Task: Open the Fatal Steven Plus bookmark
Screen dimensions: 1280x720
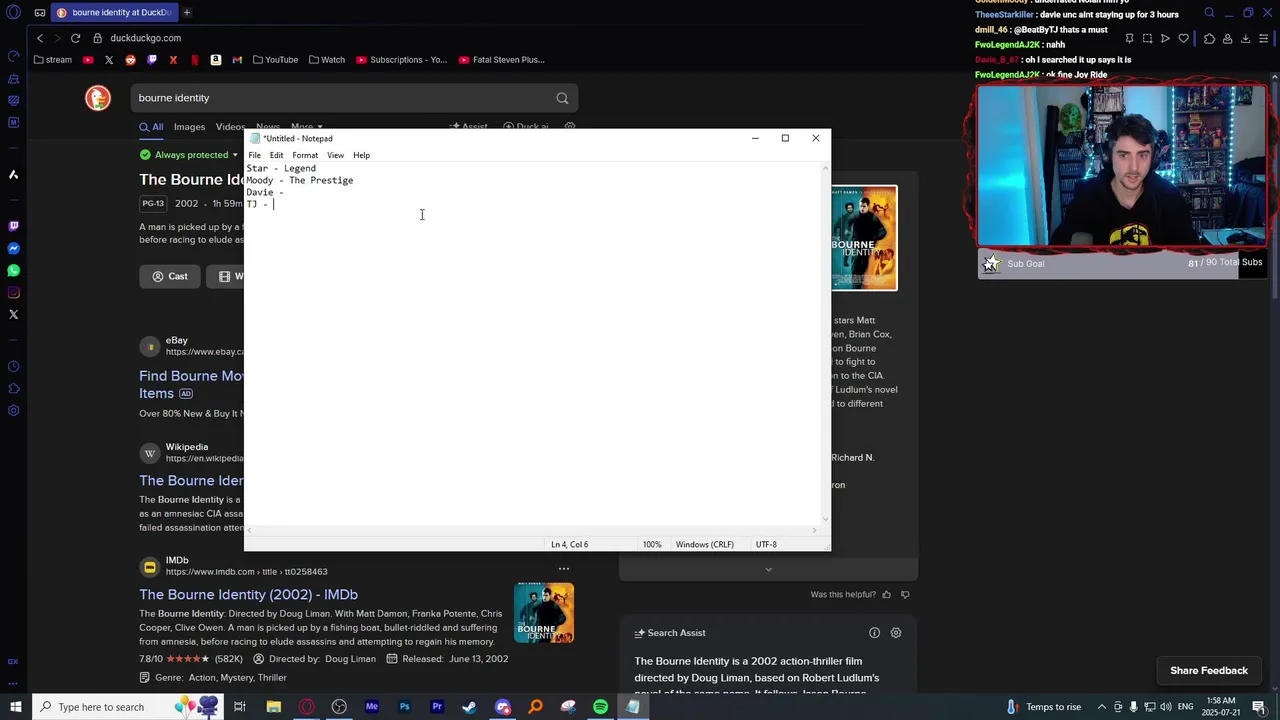Action: pyautogui.click(x=501, y=60)
